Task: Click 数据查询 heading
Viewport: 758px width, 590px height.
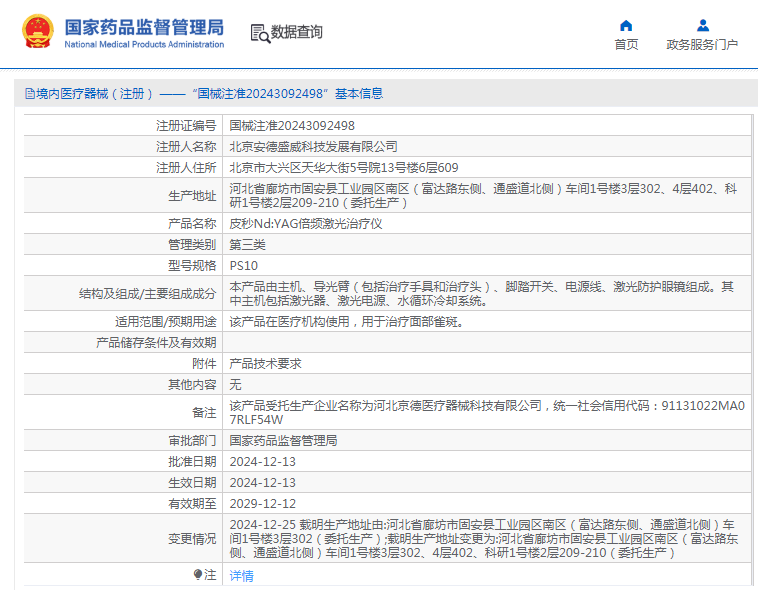Action: [x=296, y=32]
